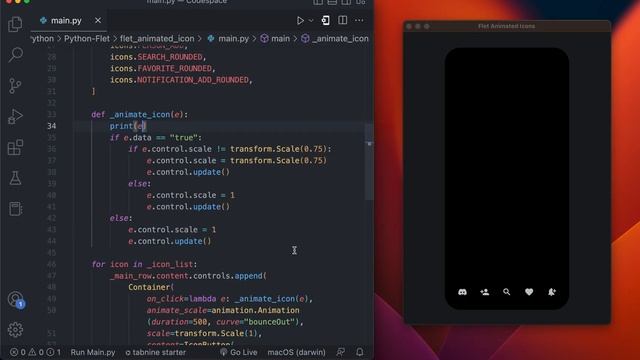
Task: Open the Extensions view
Action: [x=15, y=147]
